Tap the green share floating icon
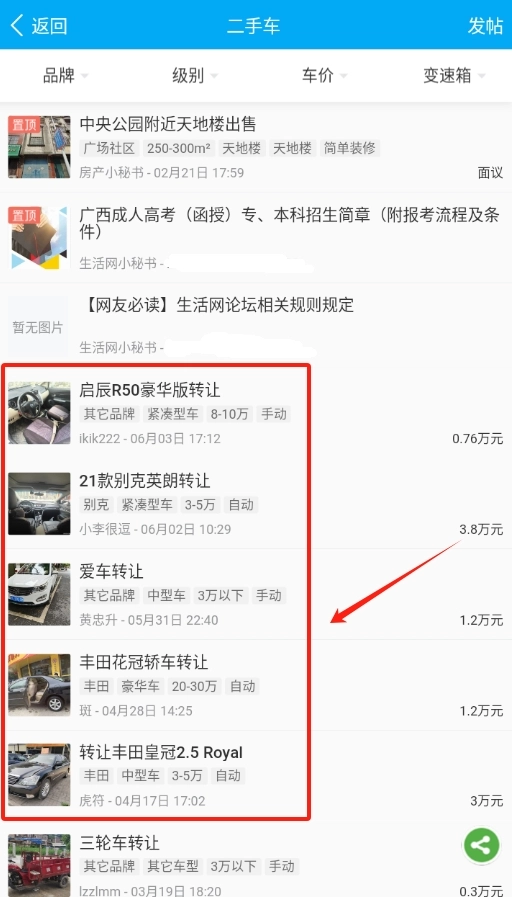This screenshot has height=897, width=512. point(481,844)
